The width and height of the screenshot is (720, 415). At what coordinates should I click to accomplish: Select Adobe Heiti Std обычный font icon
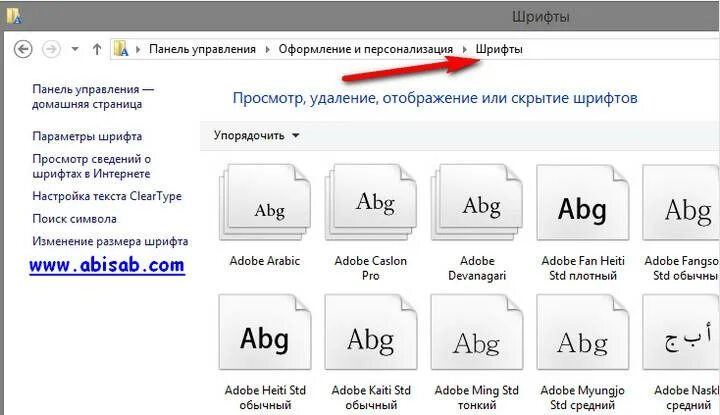click(265, 332)
